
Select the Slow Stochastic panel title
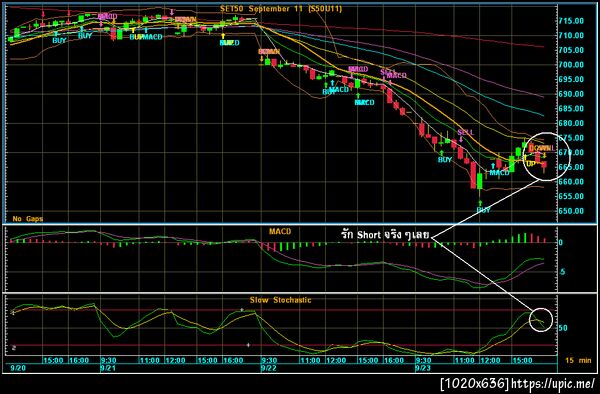pos(280,300)
